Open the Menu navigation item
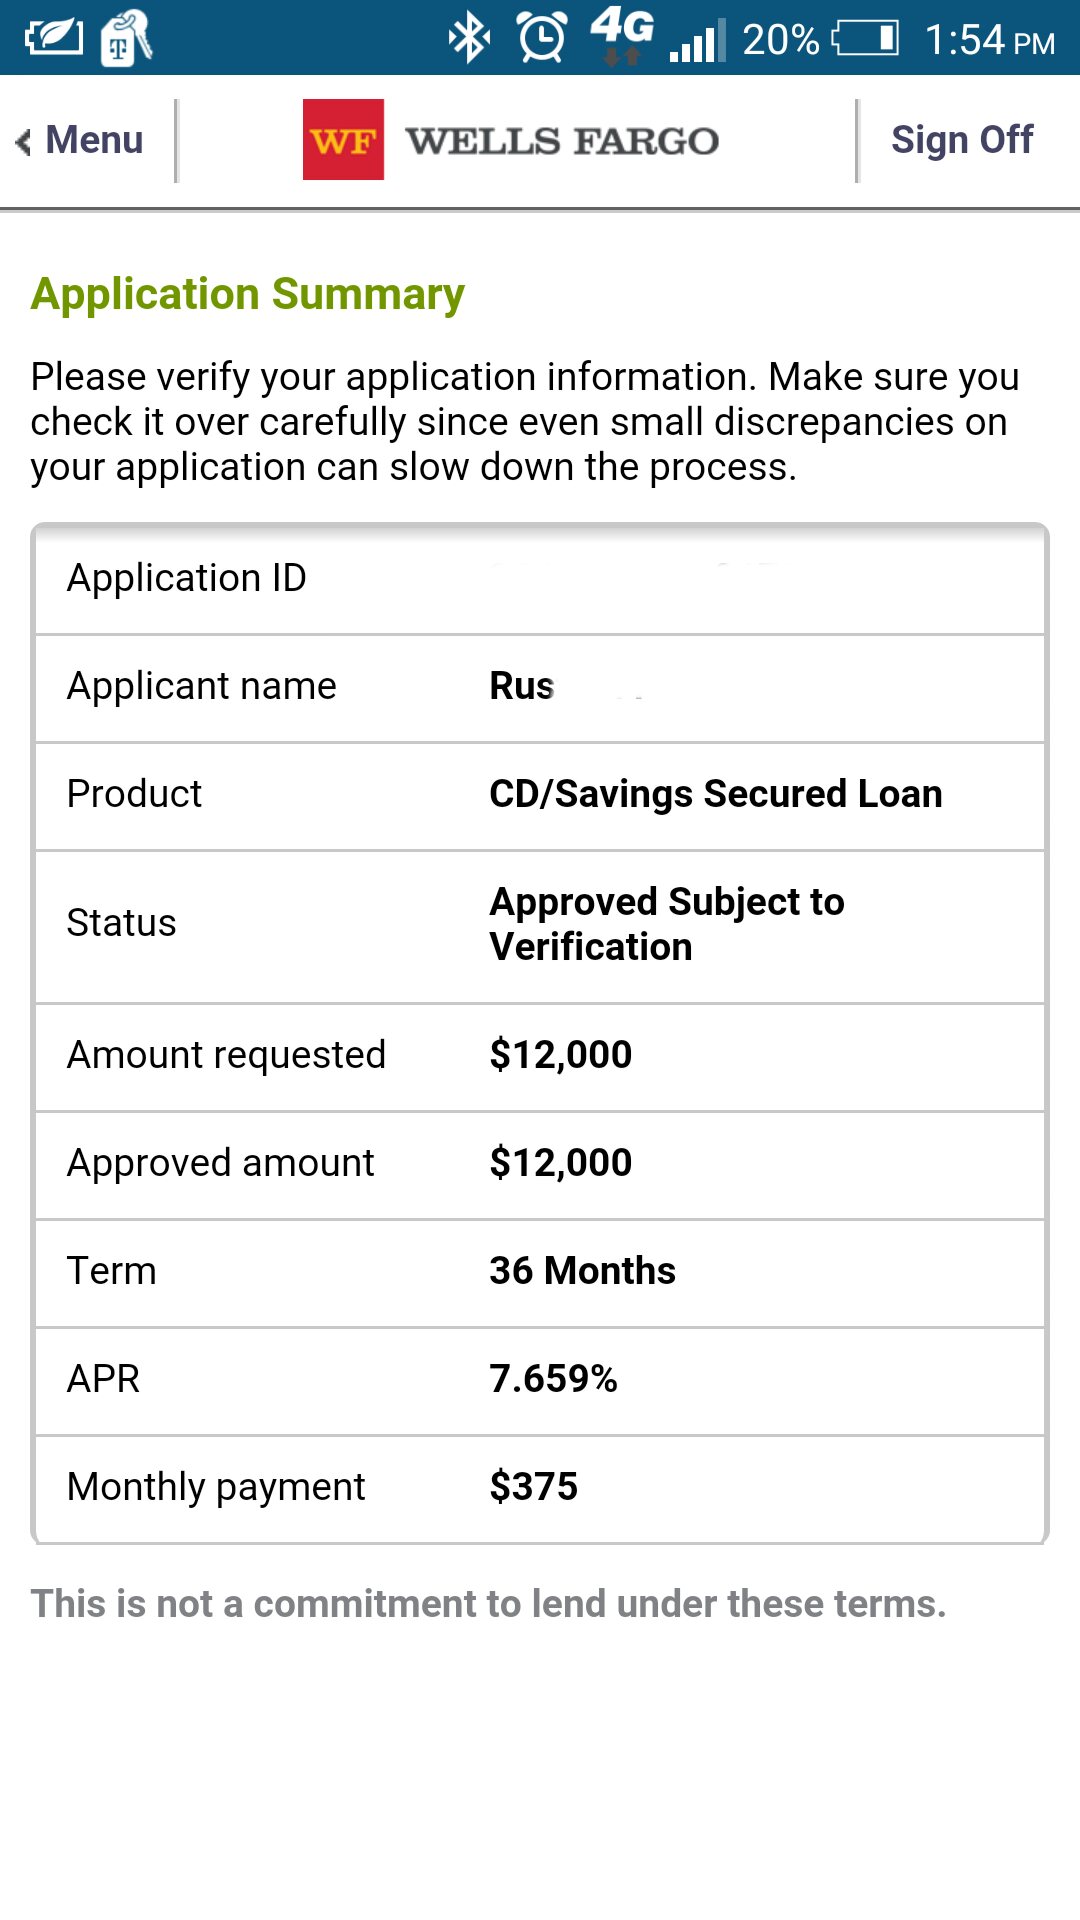This screenshot has width=1080, height=1920. coord(94,140)
